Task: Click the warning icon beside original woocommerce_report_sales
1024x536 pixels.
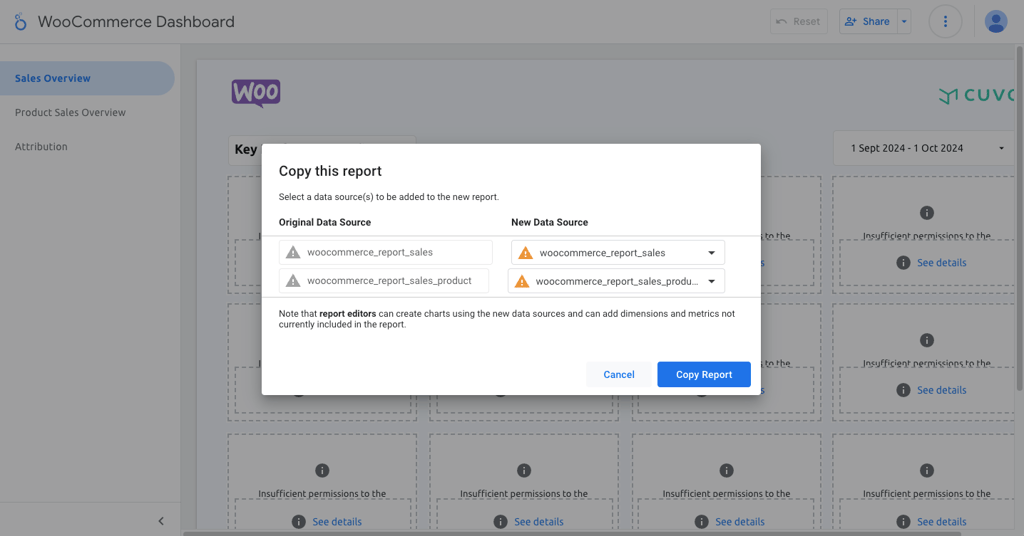Action: pos(293,253)
